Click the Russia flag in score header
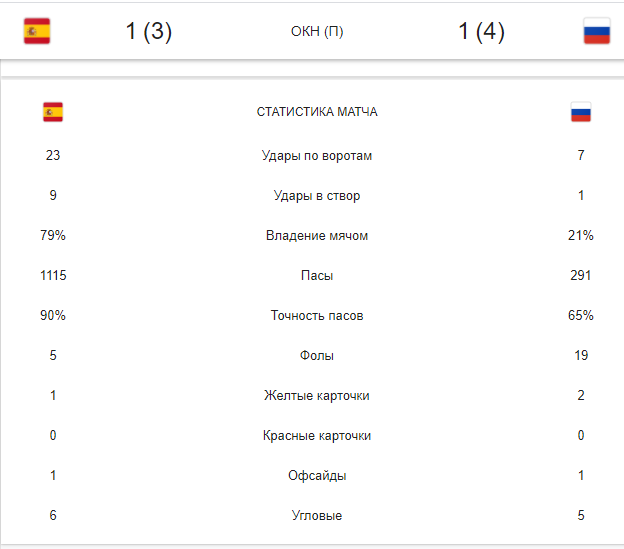This screenshot has width=624, height=549. 597,32
